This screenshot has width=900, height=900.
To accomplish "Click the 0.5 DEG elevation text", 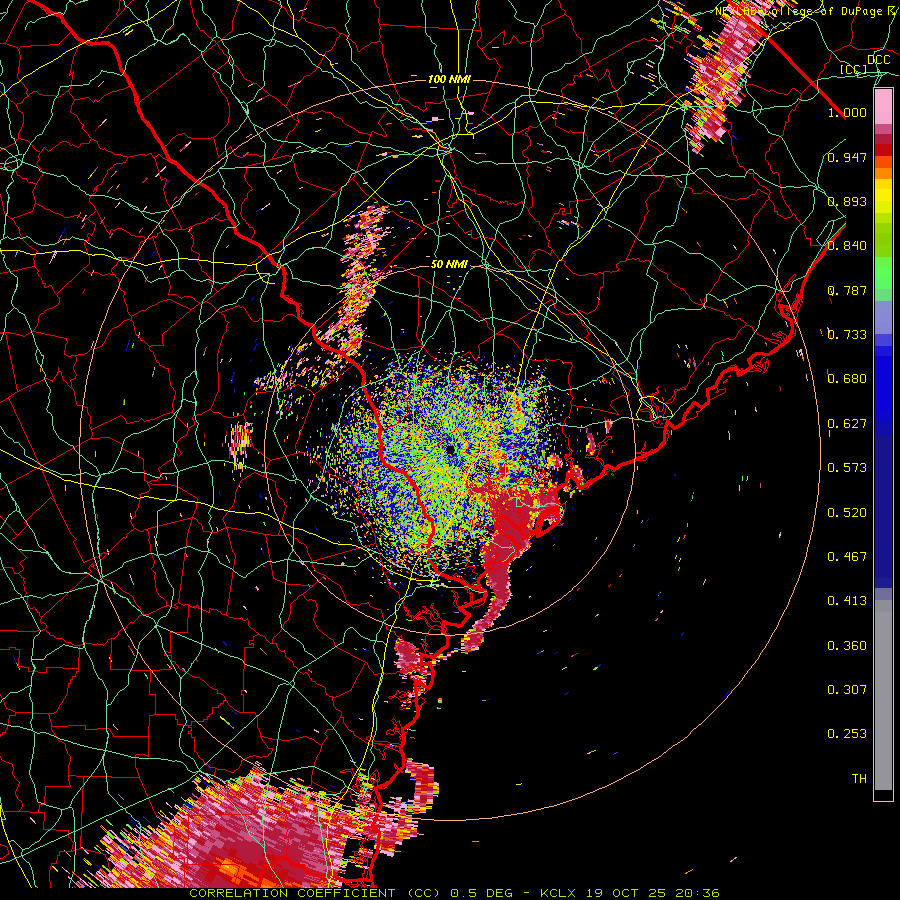I will coord(483,893).
